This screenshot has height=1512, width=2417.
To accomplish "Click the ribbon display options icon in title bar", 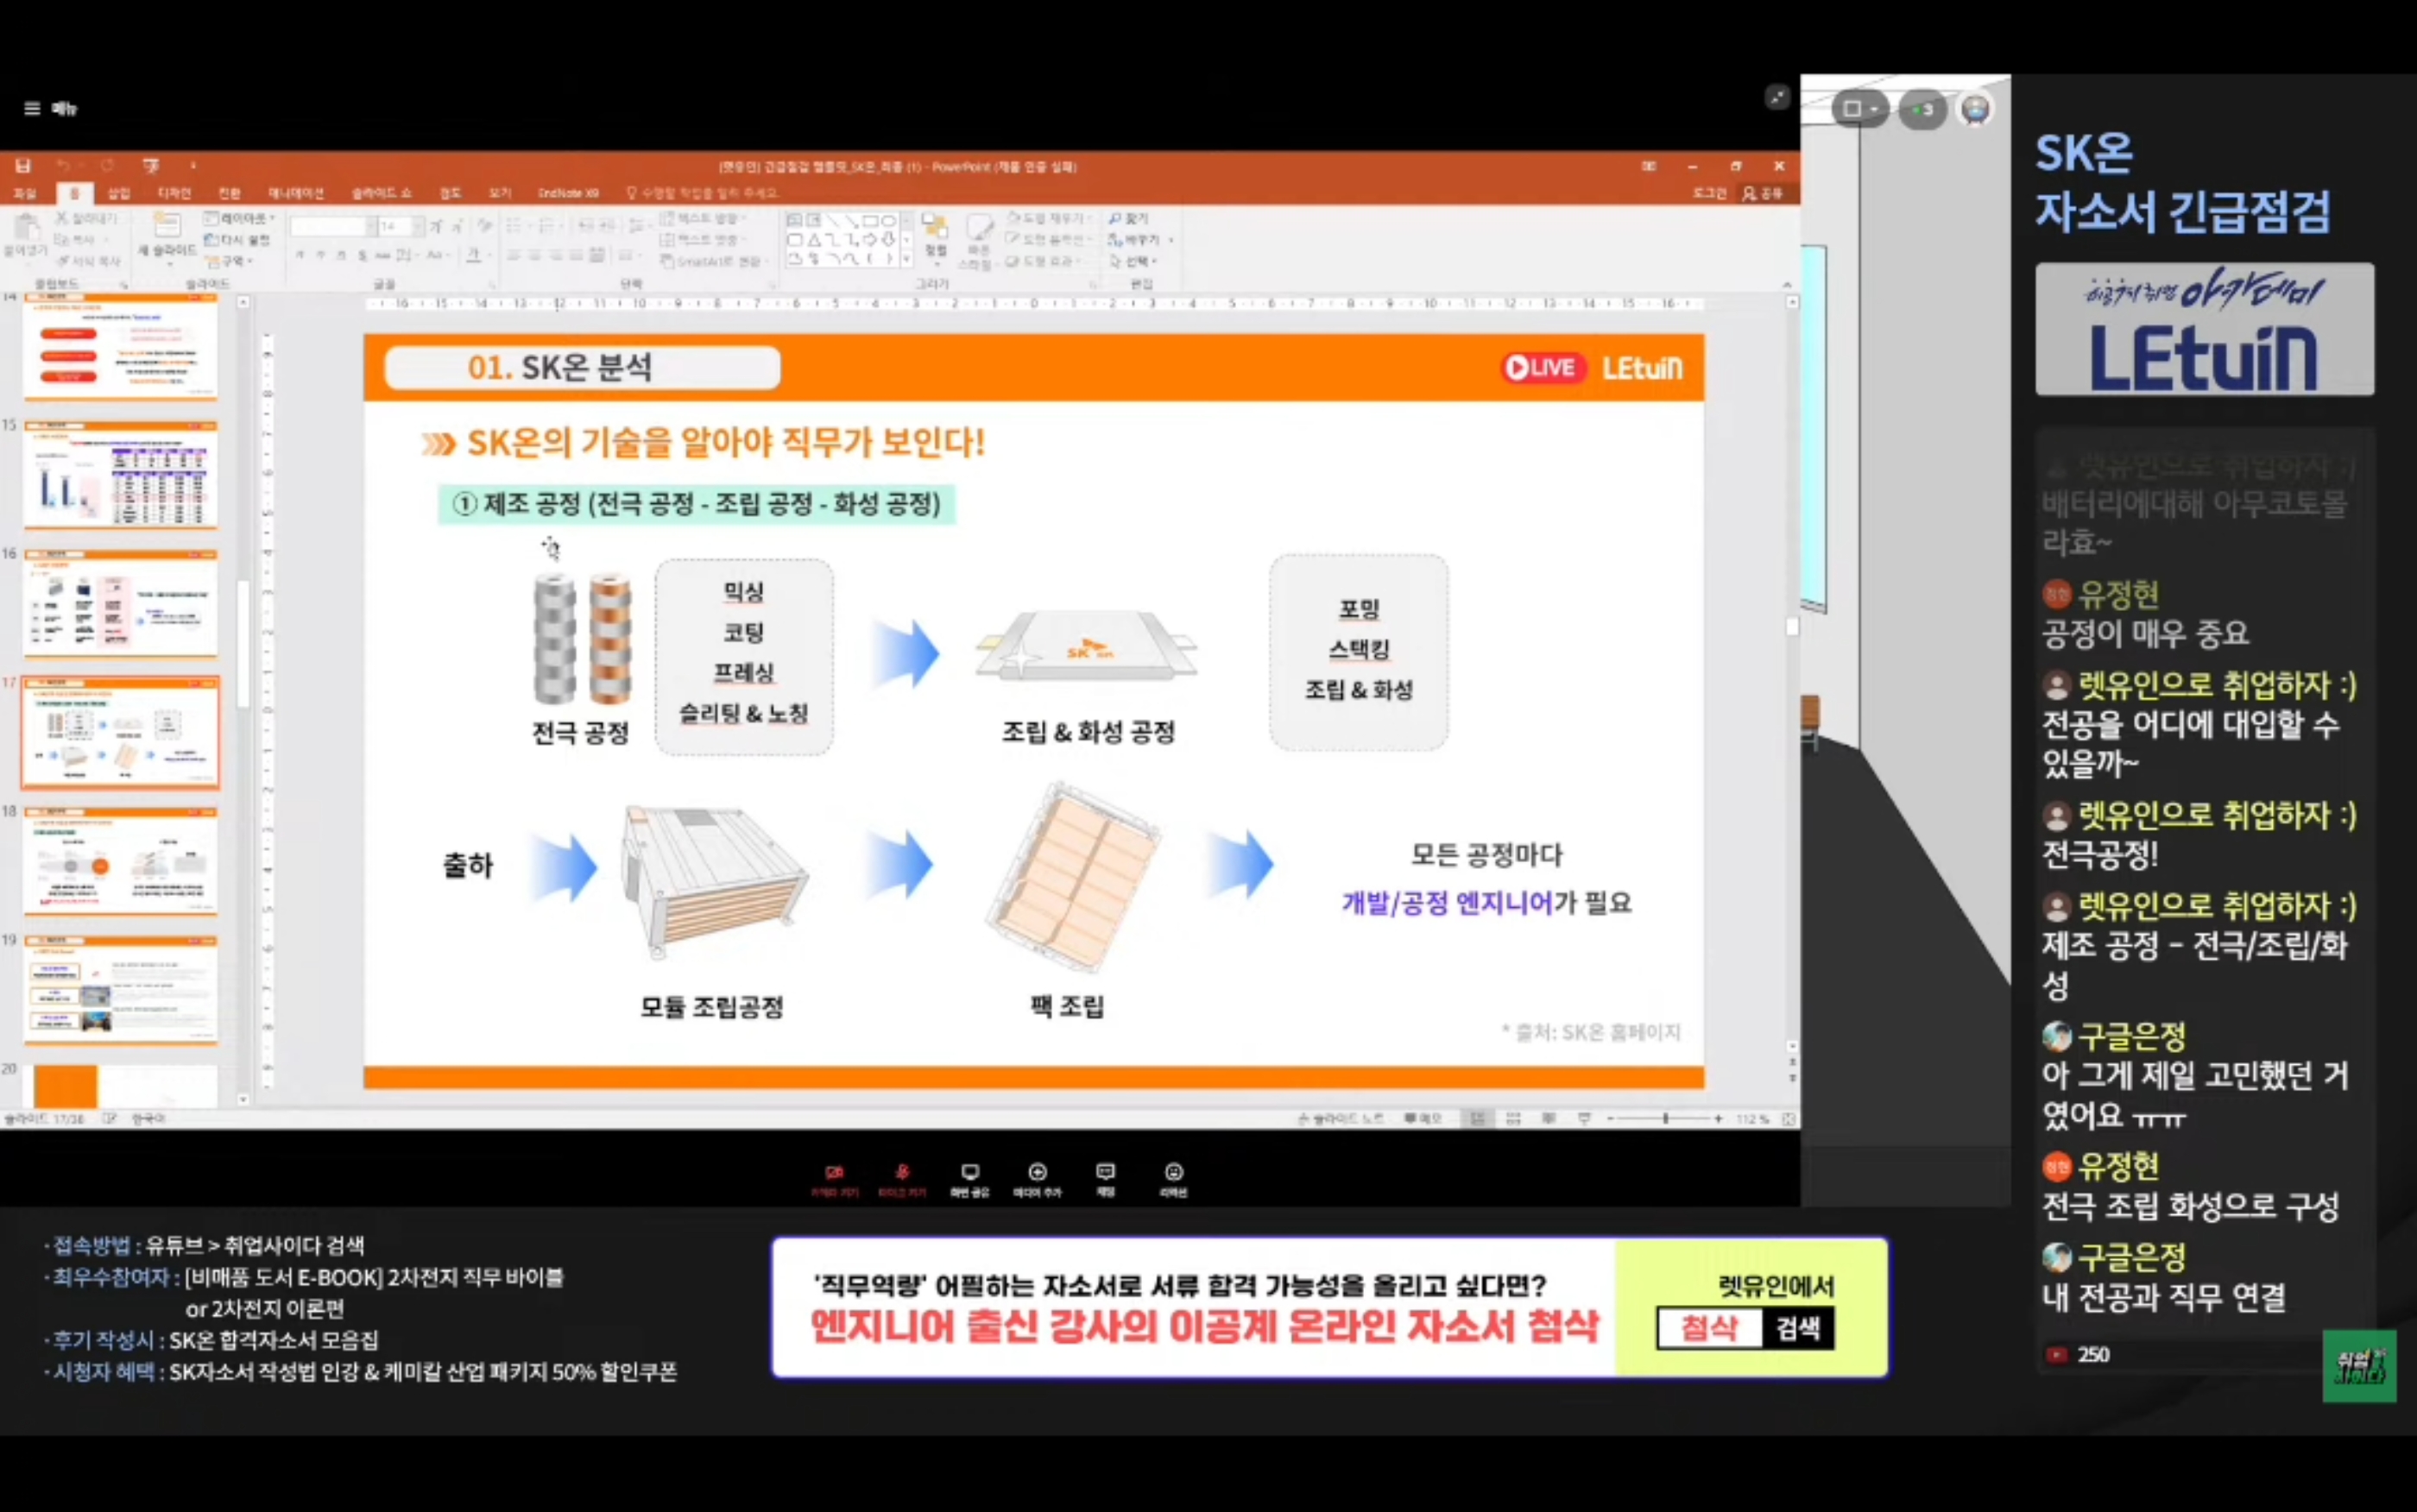I will click(1649, 166).
